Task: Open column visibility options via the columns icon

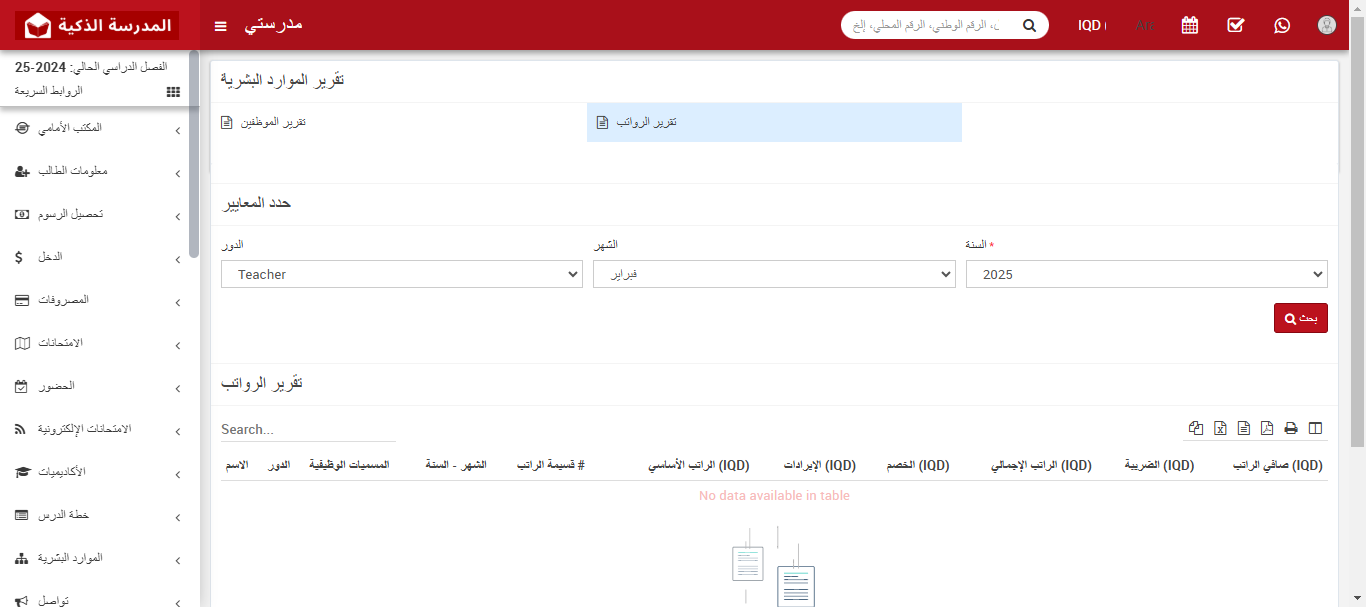Action: point(1315,428)
